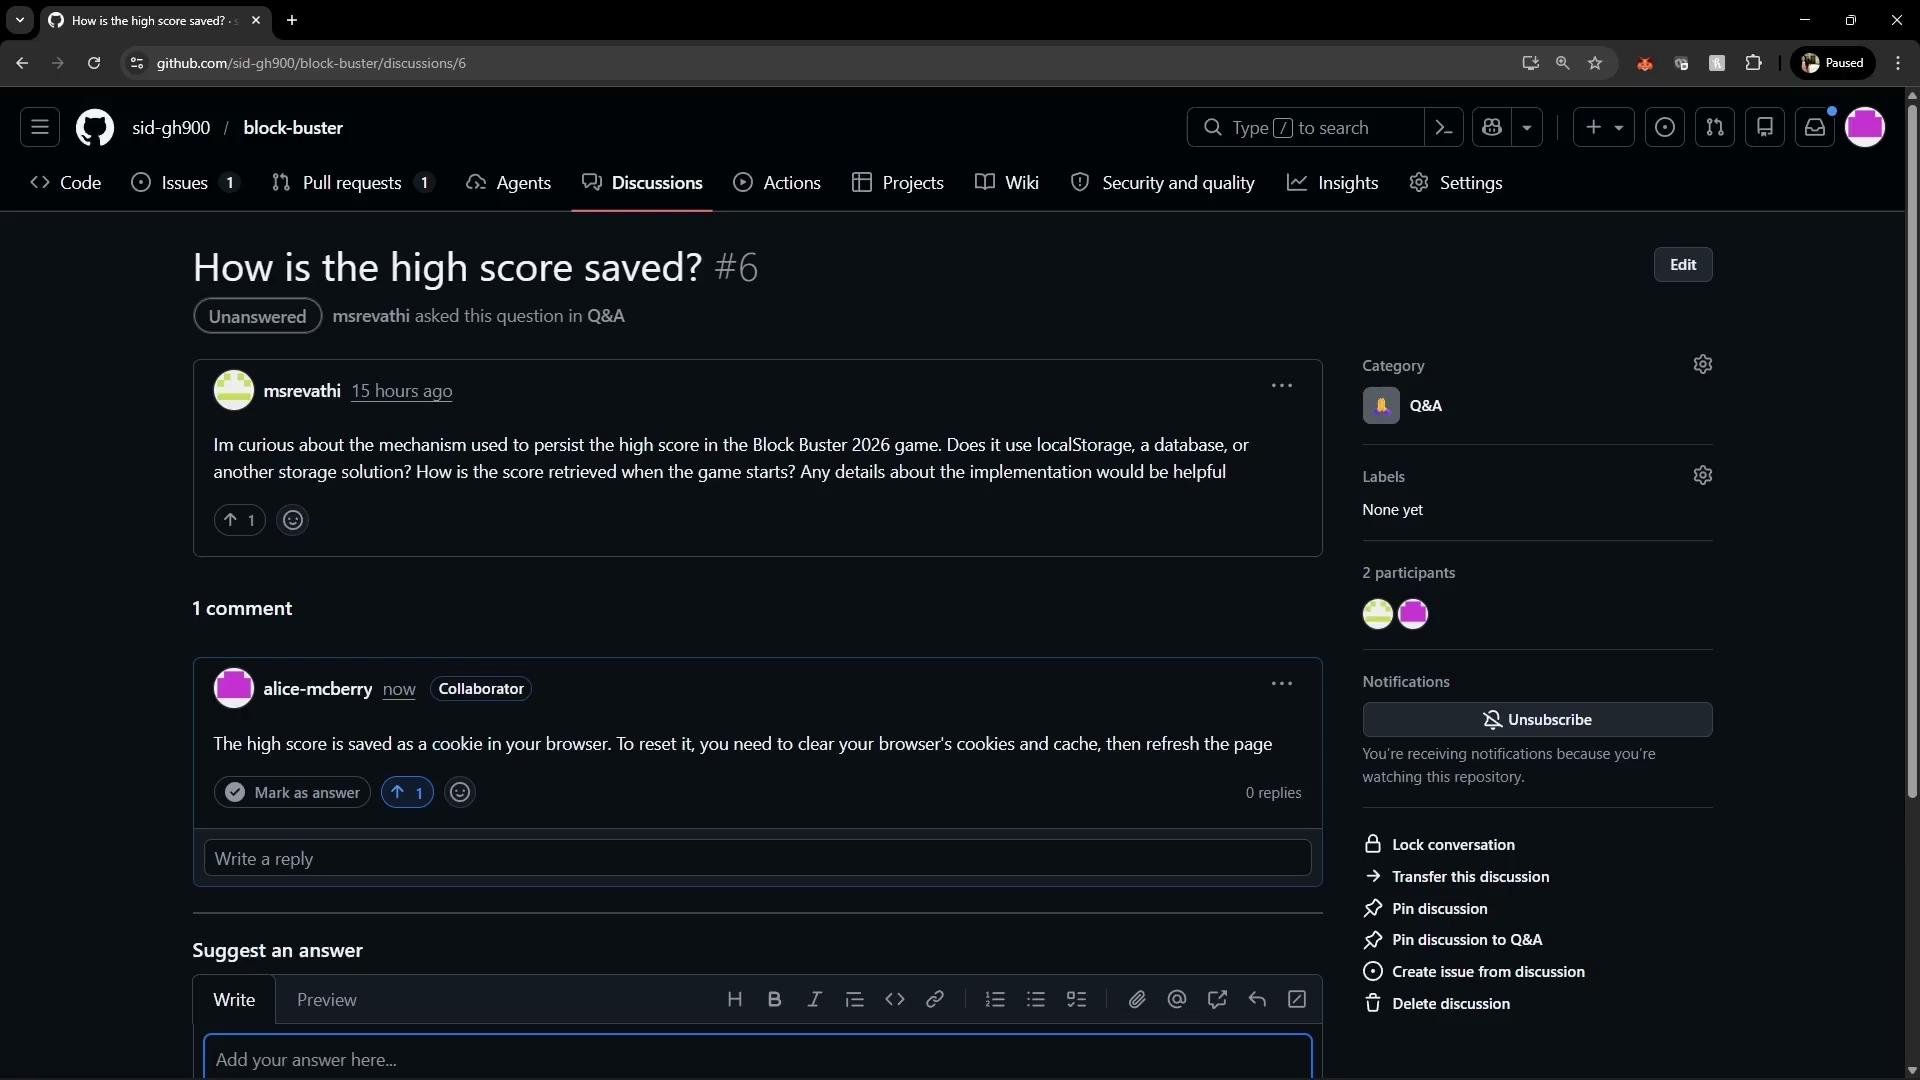This screenshot has width=1920, height=1080.
Task: Create issue from discussion
Action: tap(1474, 972)
